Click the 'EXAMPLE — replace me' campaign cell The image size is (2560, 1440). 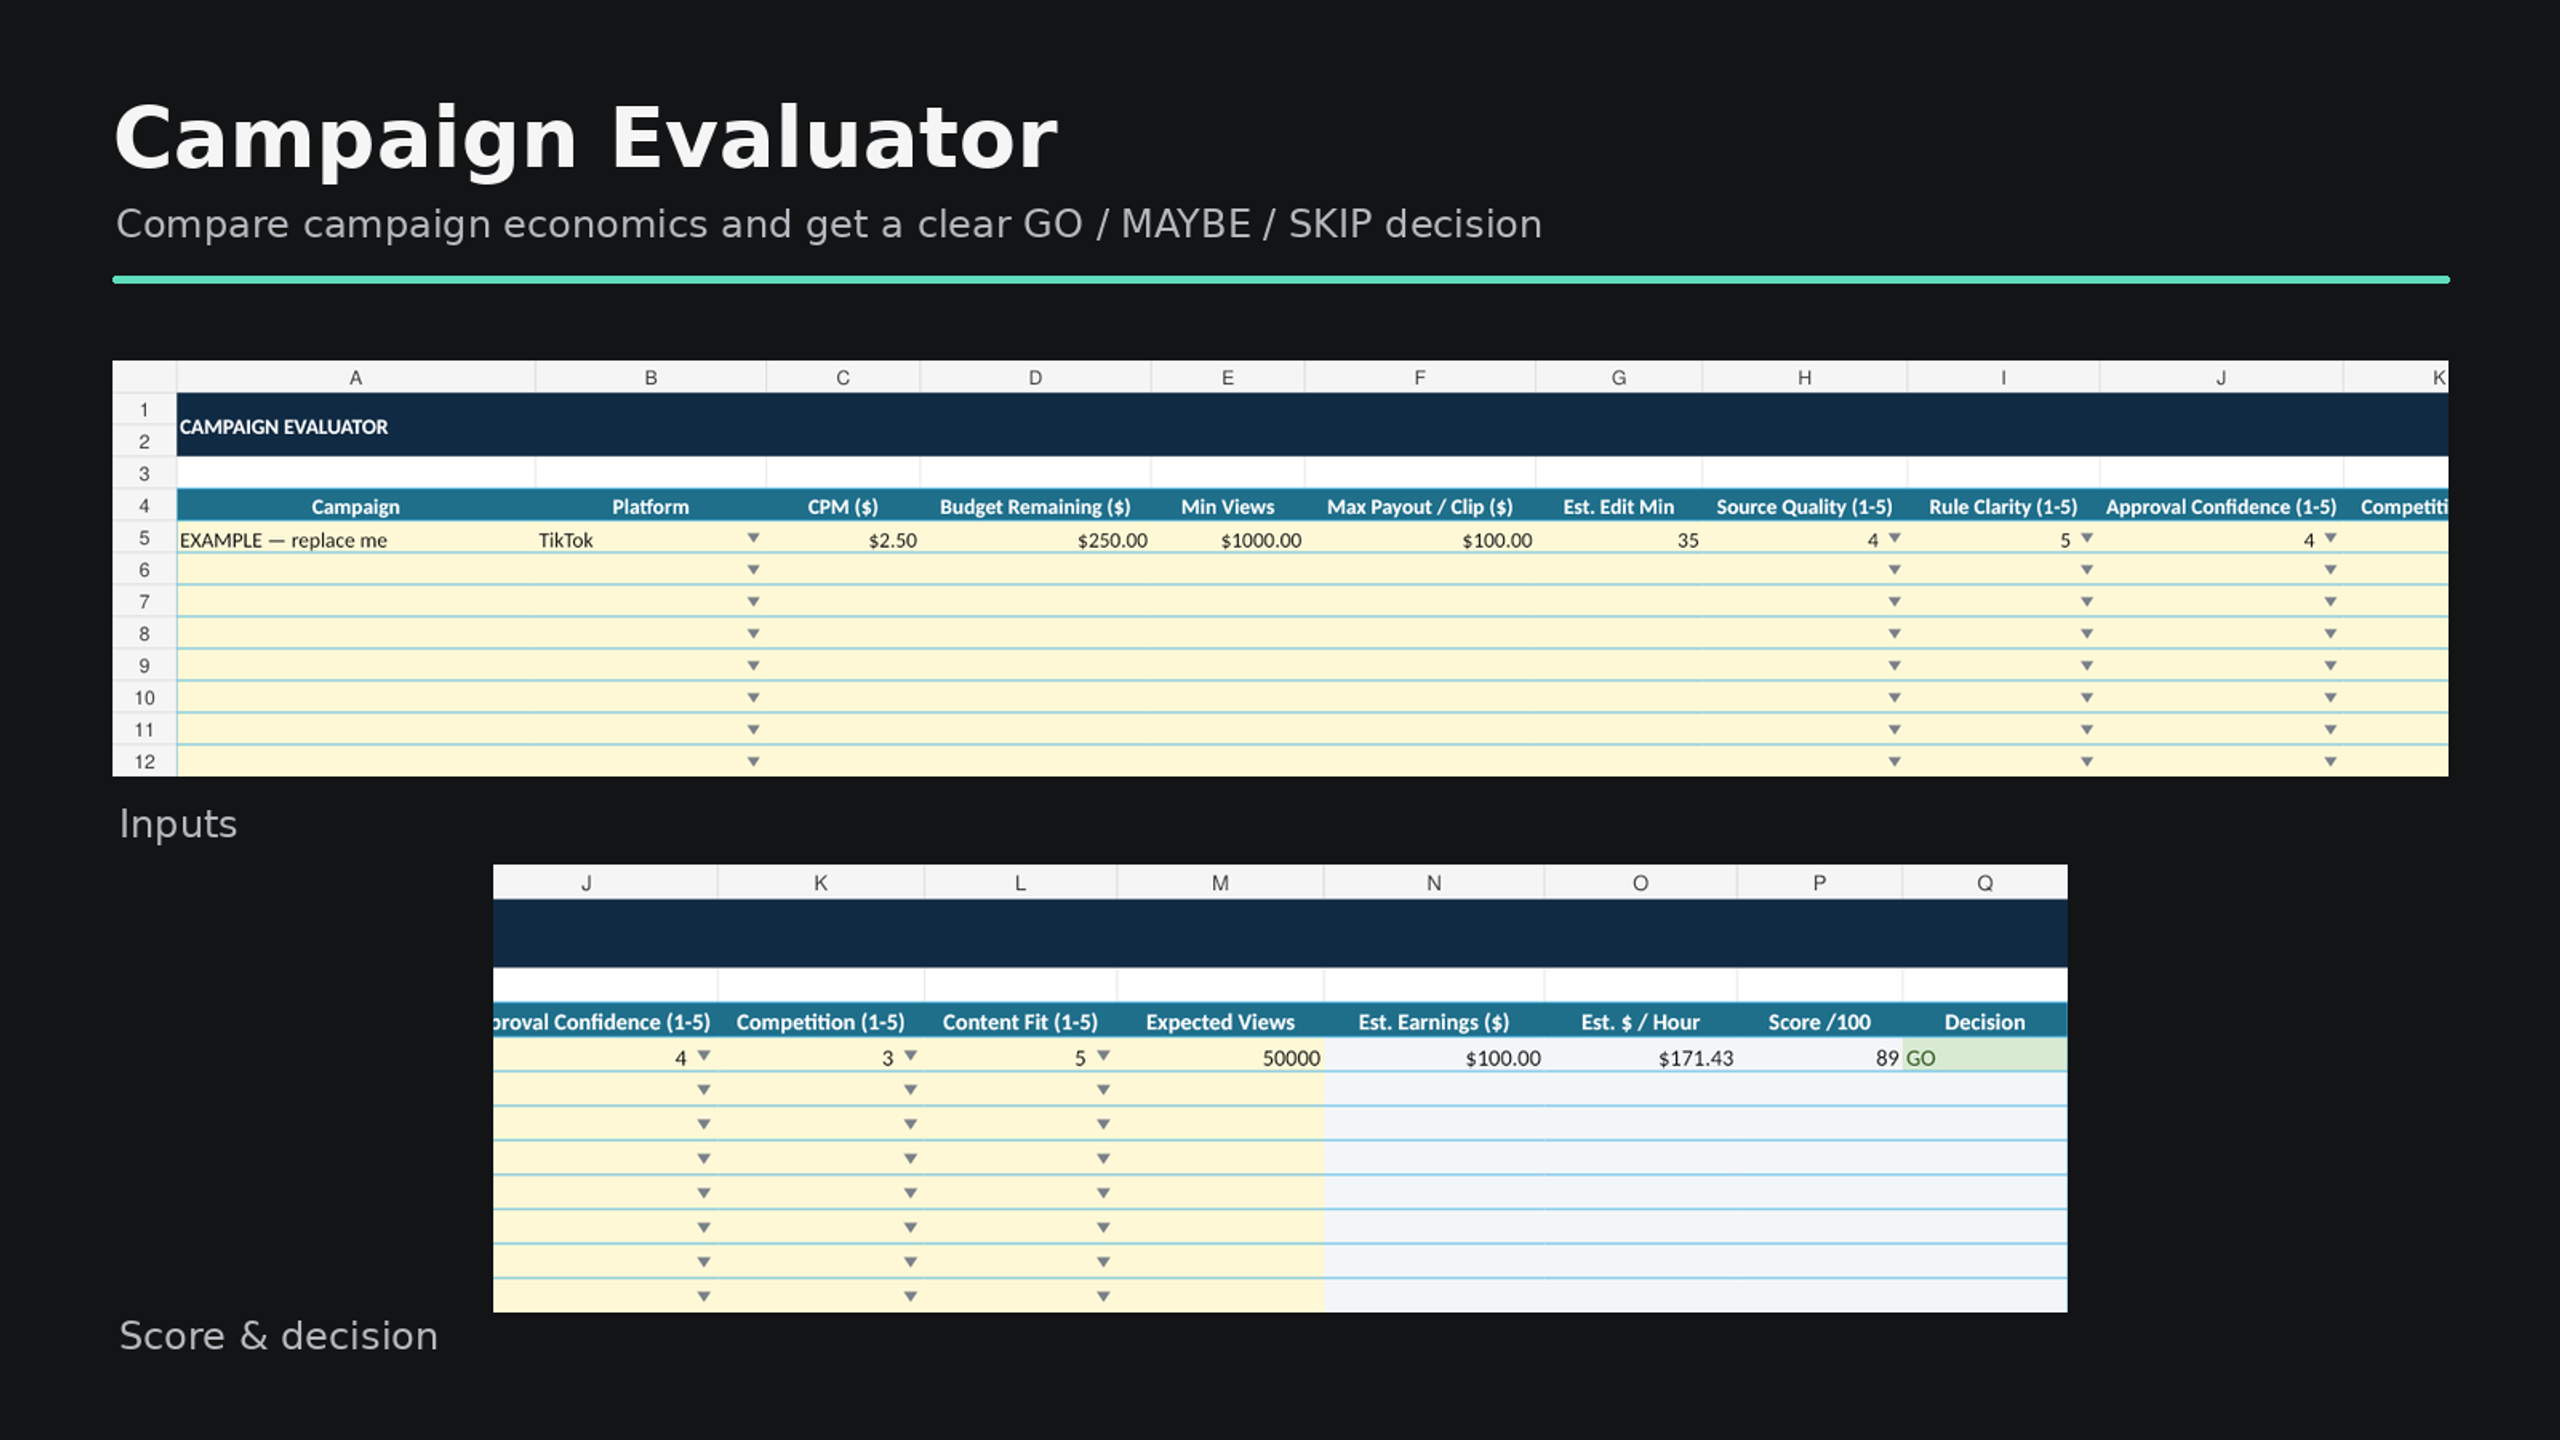coord(356,539)
